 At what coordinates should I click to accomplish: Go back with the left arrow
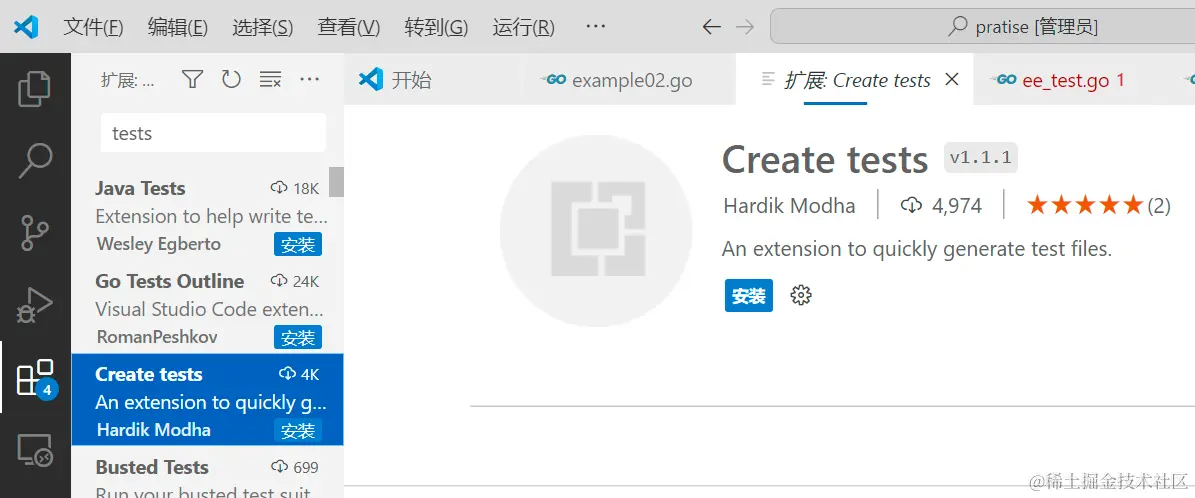click(711, 27)
